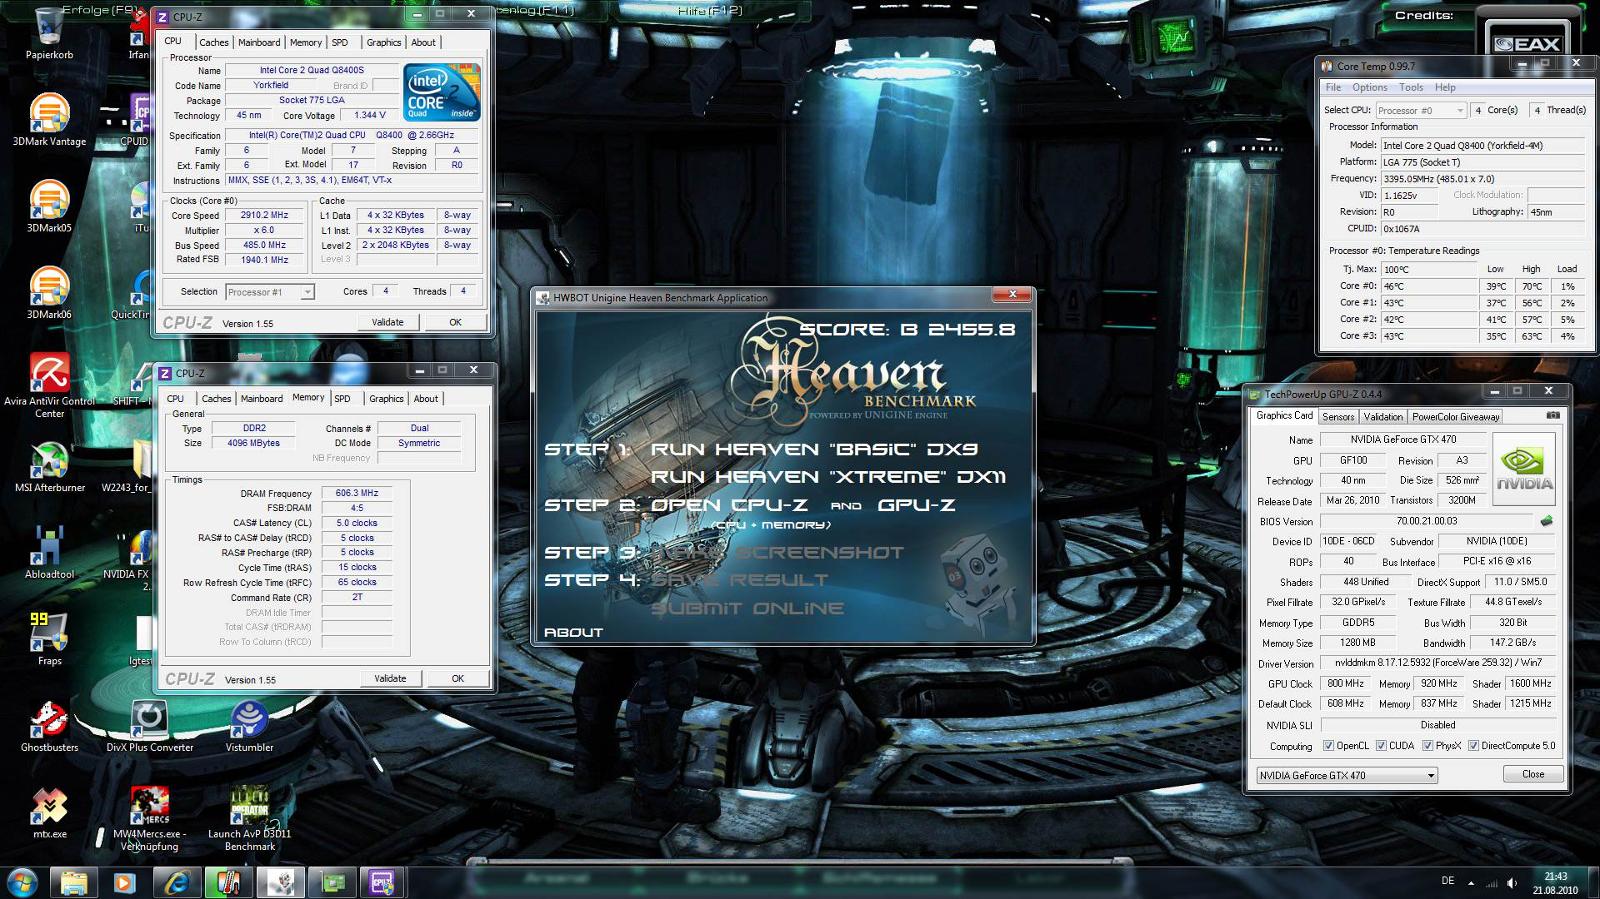The image size is (1600, 899).
Task: Launch AvP D3D11 Benchmark shortcut
Action: click(249, 818)
